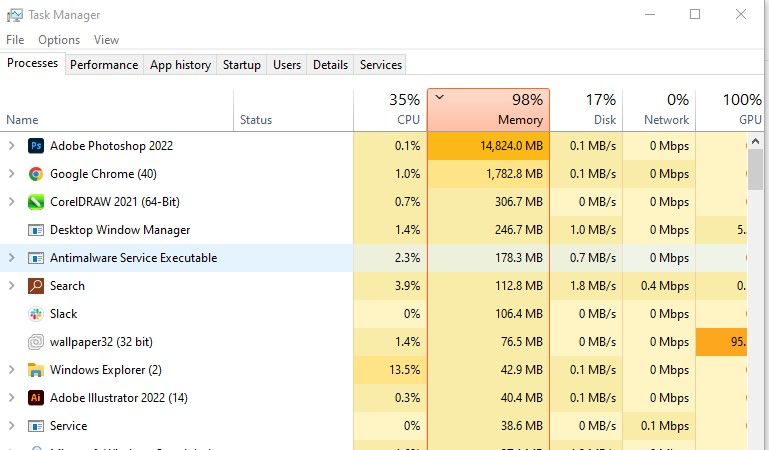Switch to the App history tab
The height and width of the screenshot is (450, 769).
click(180, 65)
